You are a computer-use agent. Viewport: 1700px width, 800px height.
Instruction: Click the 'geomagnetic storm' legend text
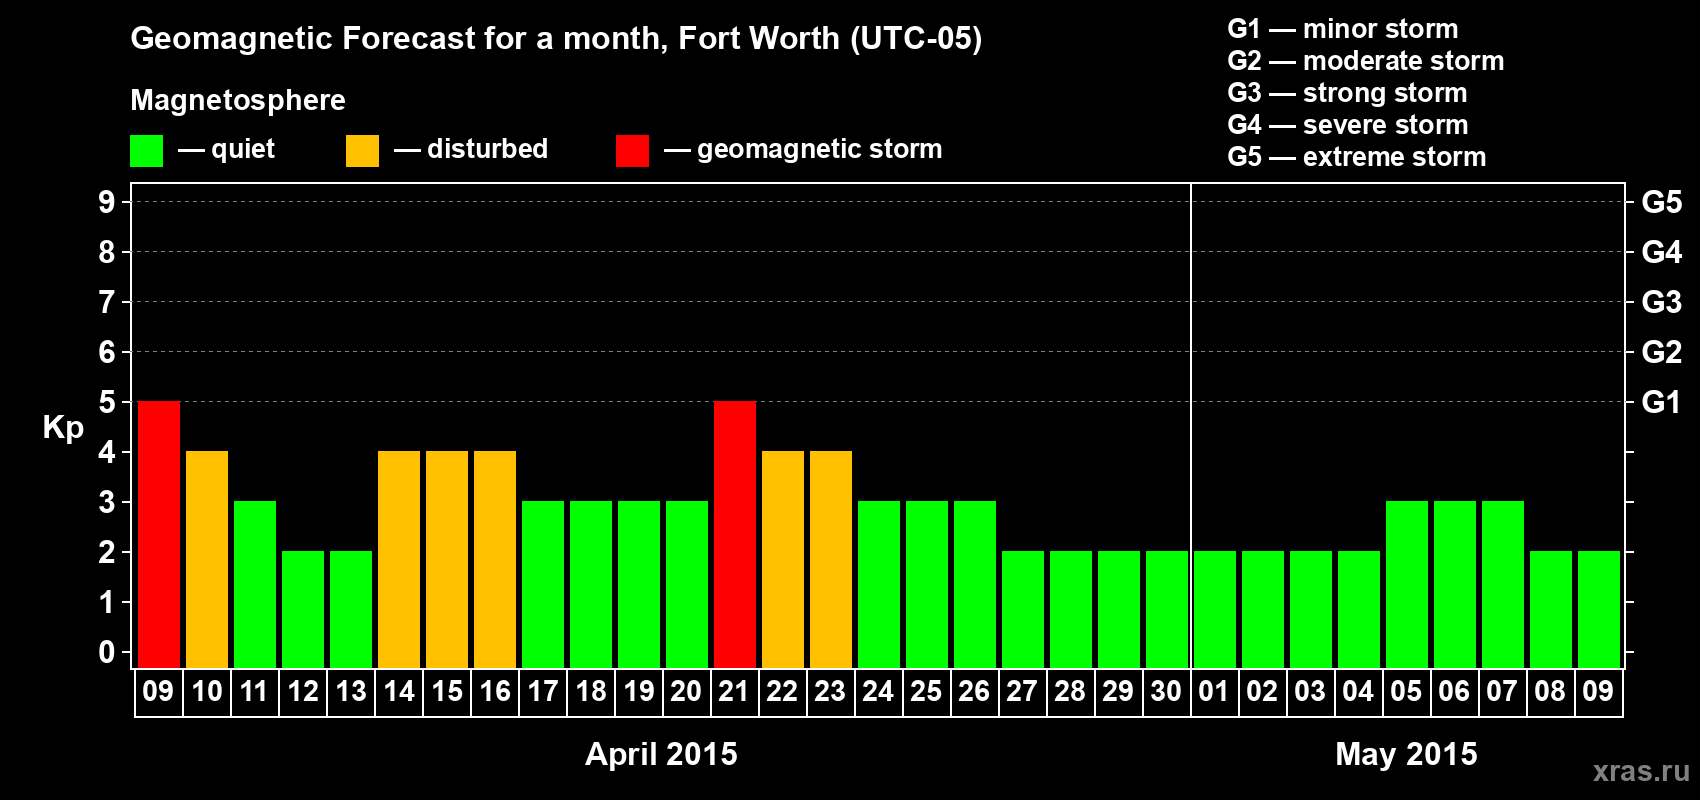click(819, 149)
